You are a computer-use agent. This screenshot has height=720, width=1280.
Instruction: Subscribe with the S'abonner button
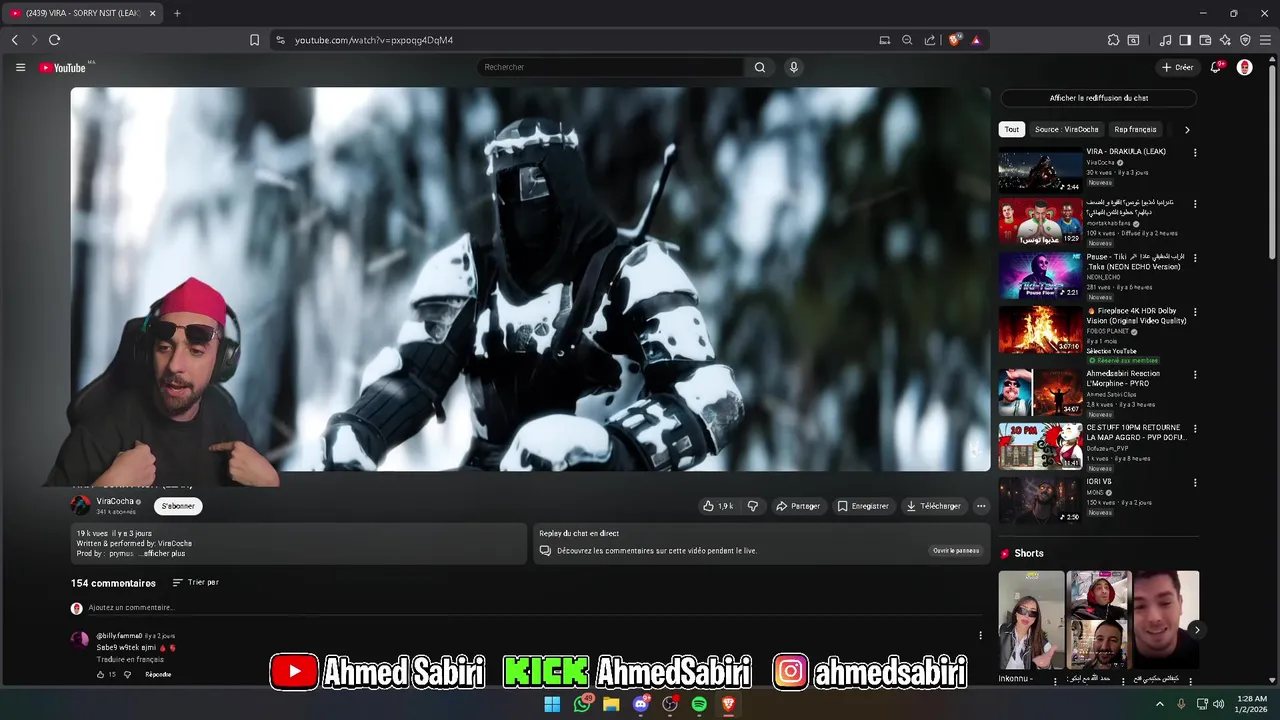pos(178,506)
